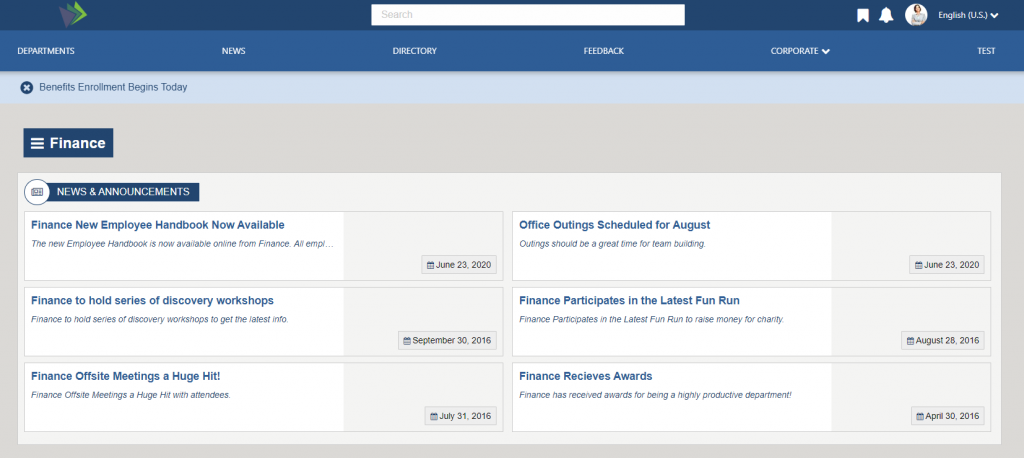
Task: Click the calendar icon next to September 30, 2016
Action: (x=407, y=341)
